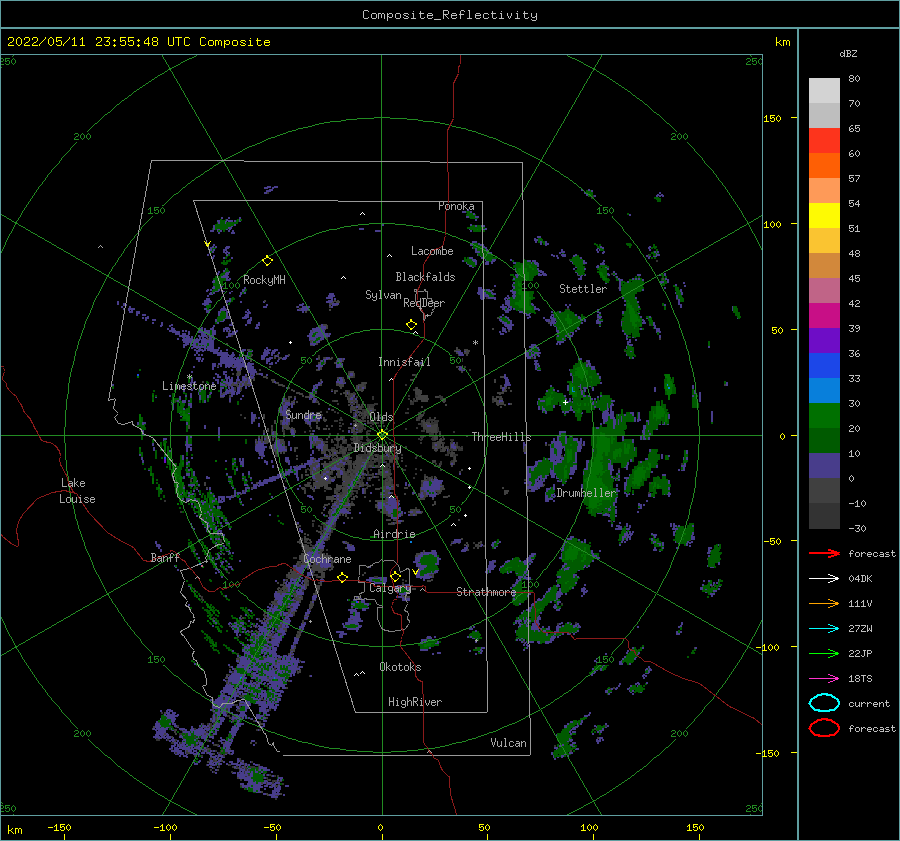Viewport: 900px width, 841px height.
Task: Click the Sylvan label
Action: pos(383,295)
